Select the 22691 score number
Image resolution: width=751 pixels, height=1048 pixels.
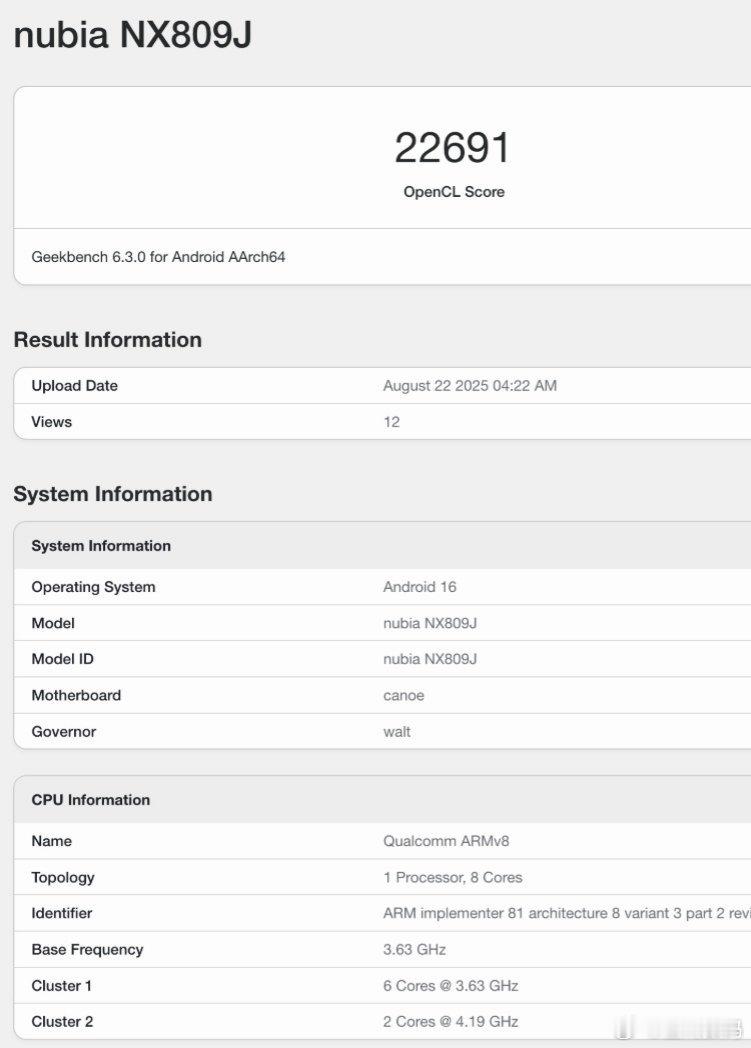(x=452, y=148)
